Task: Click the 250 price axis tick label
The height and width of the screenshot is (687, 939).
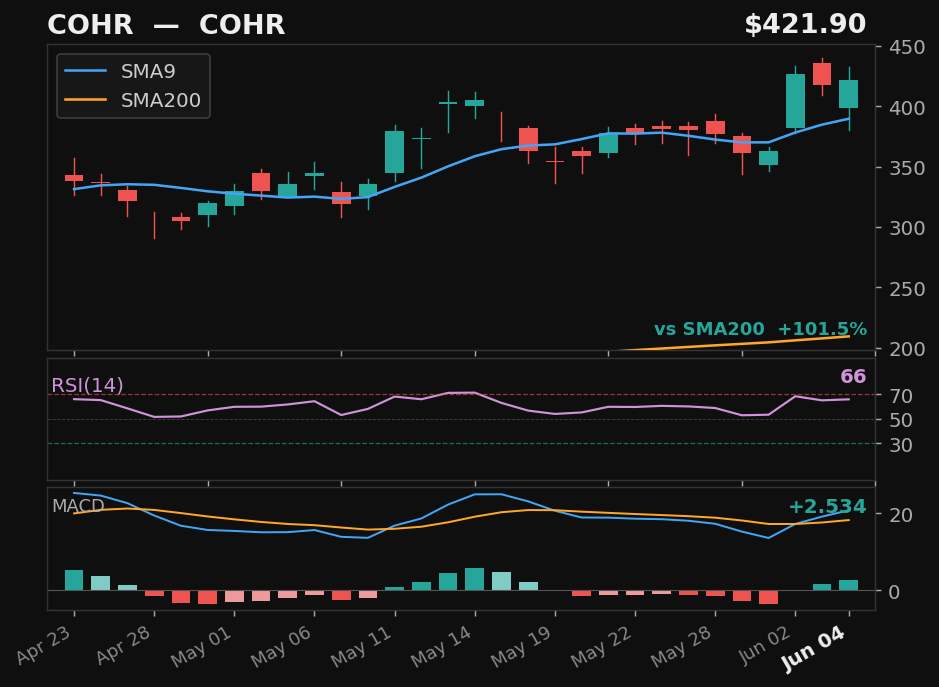Action: (x=907, y=289)
